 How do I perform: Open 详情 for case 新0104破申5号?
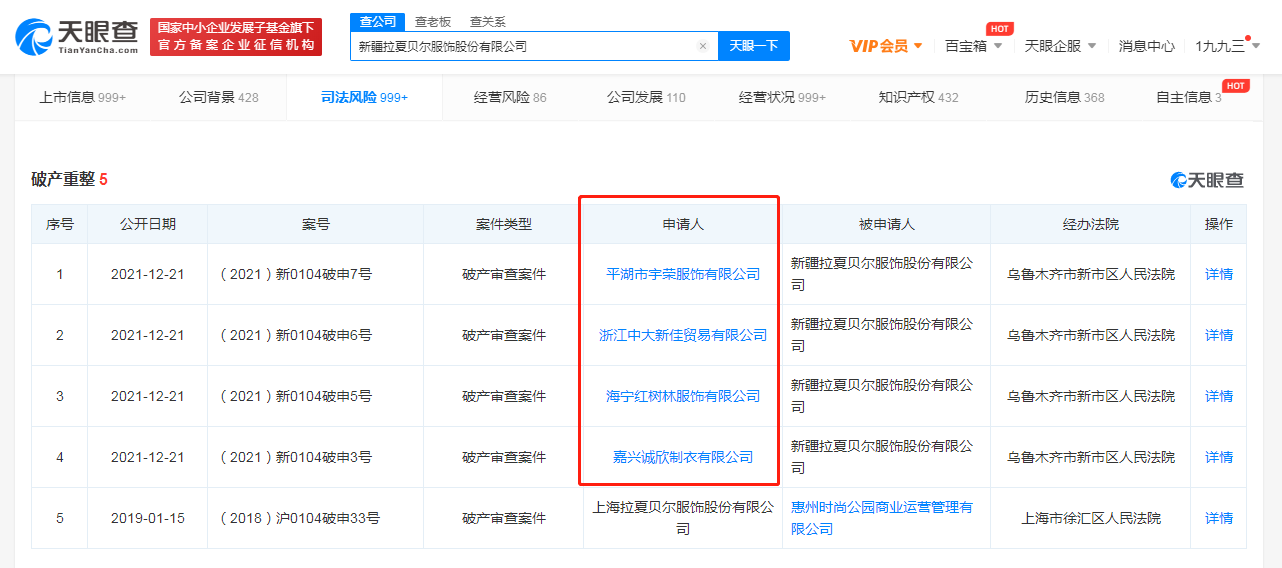(x=1219, y=396)
